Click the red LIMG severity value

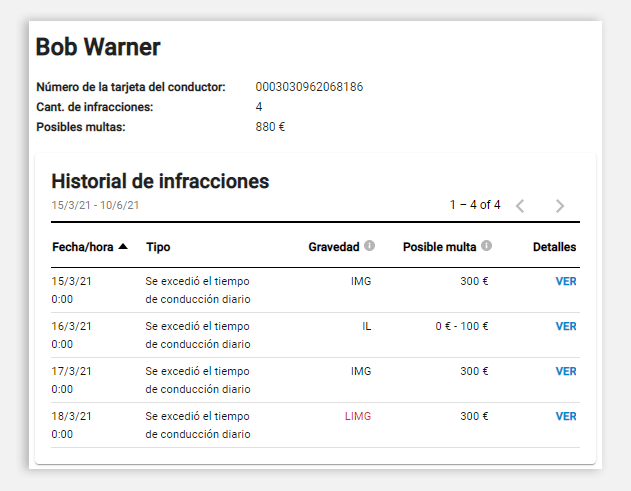pyautogui.click(x=358, y=417)
